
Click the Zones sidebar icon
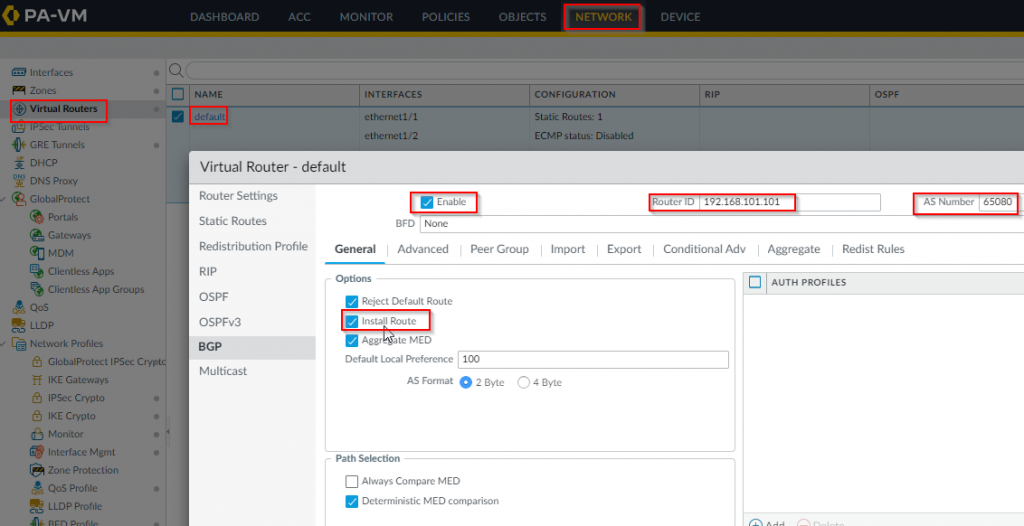point(19,90)
